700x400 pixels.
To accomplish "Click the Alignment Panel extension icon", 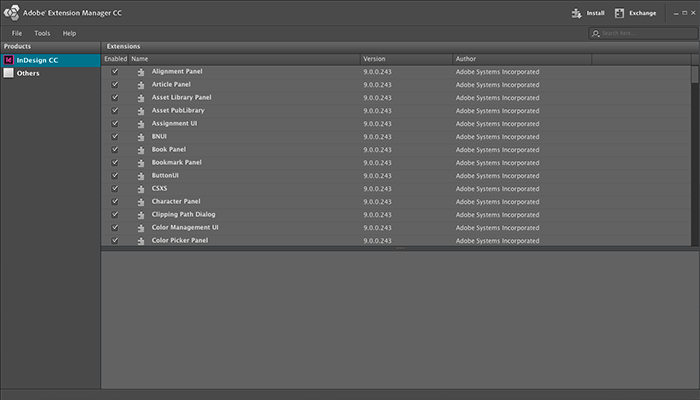I will [141, 72].
